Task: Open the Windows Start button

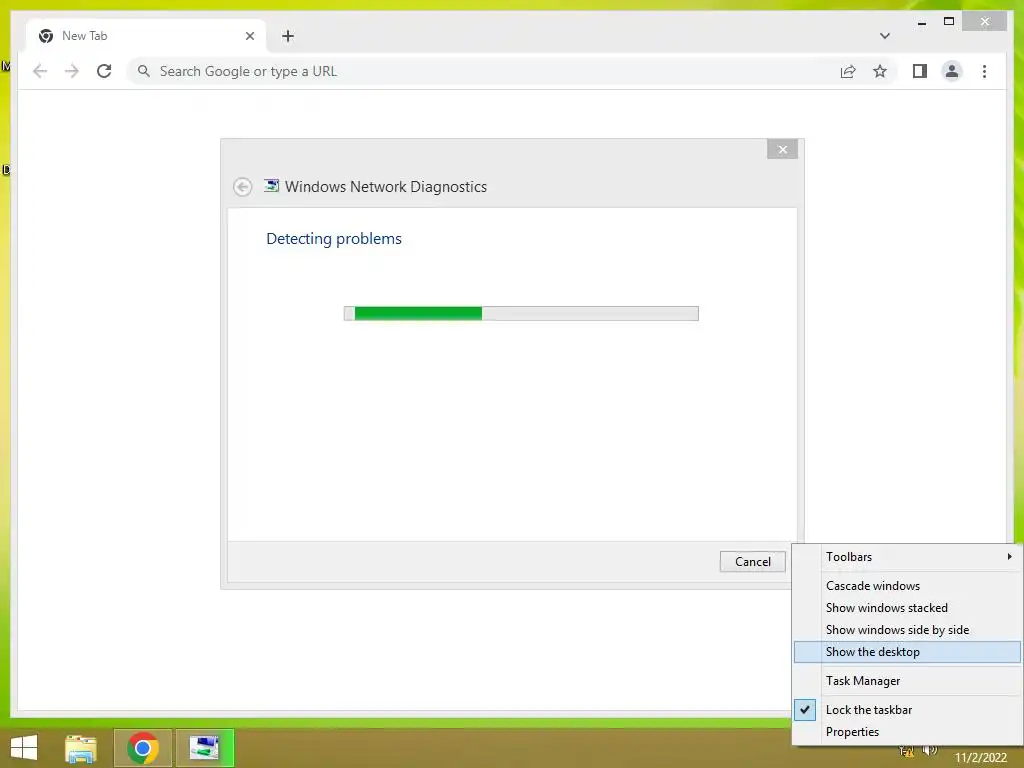Action: [x=24, y=748]
